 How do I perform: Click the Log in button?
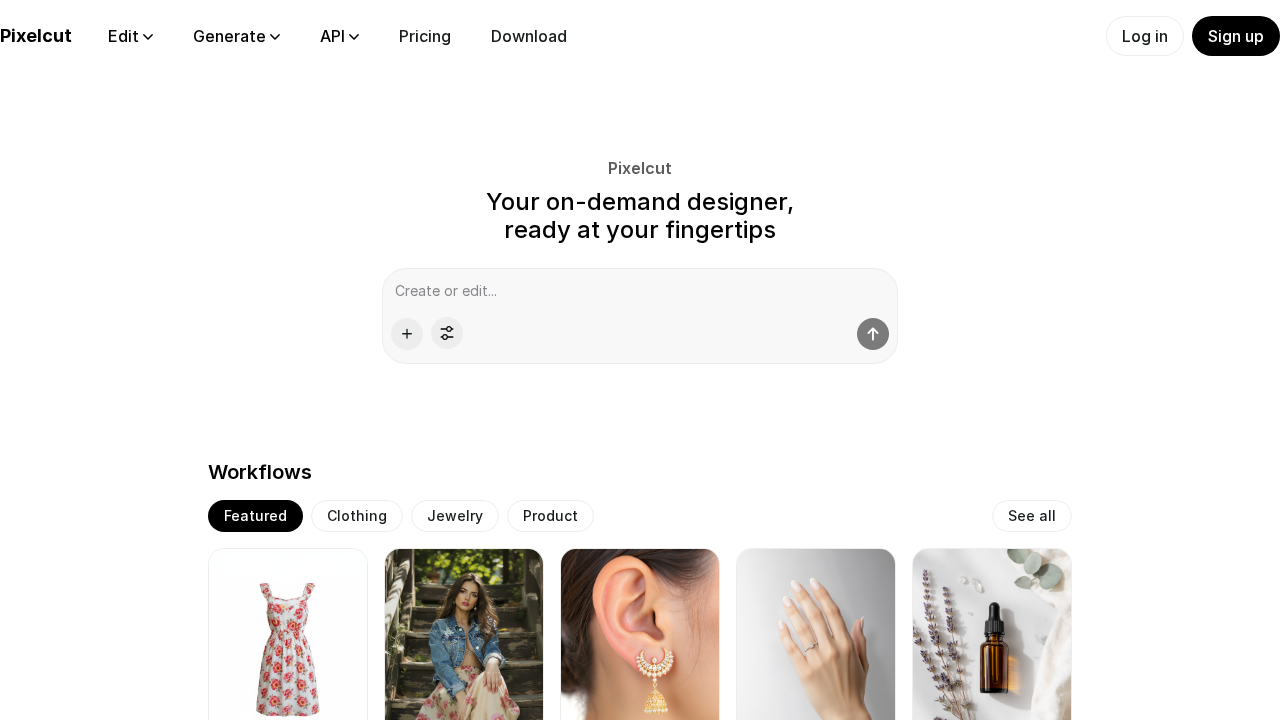[x=1145, y=36]
